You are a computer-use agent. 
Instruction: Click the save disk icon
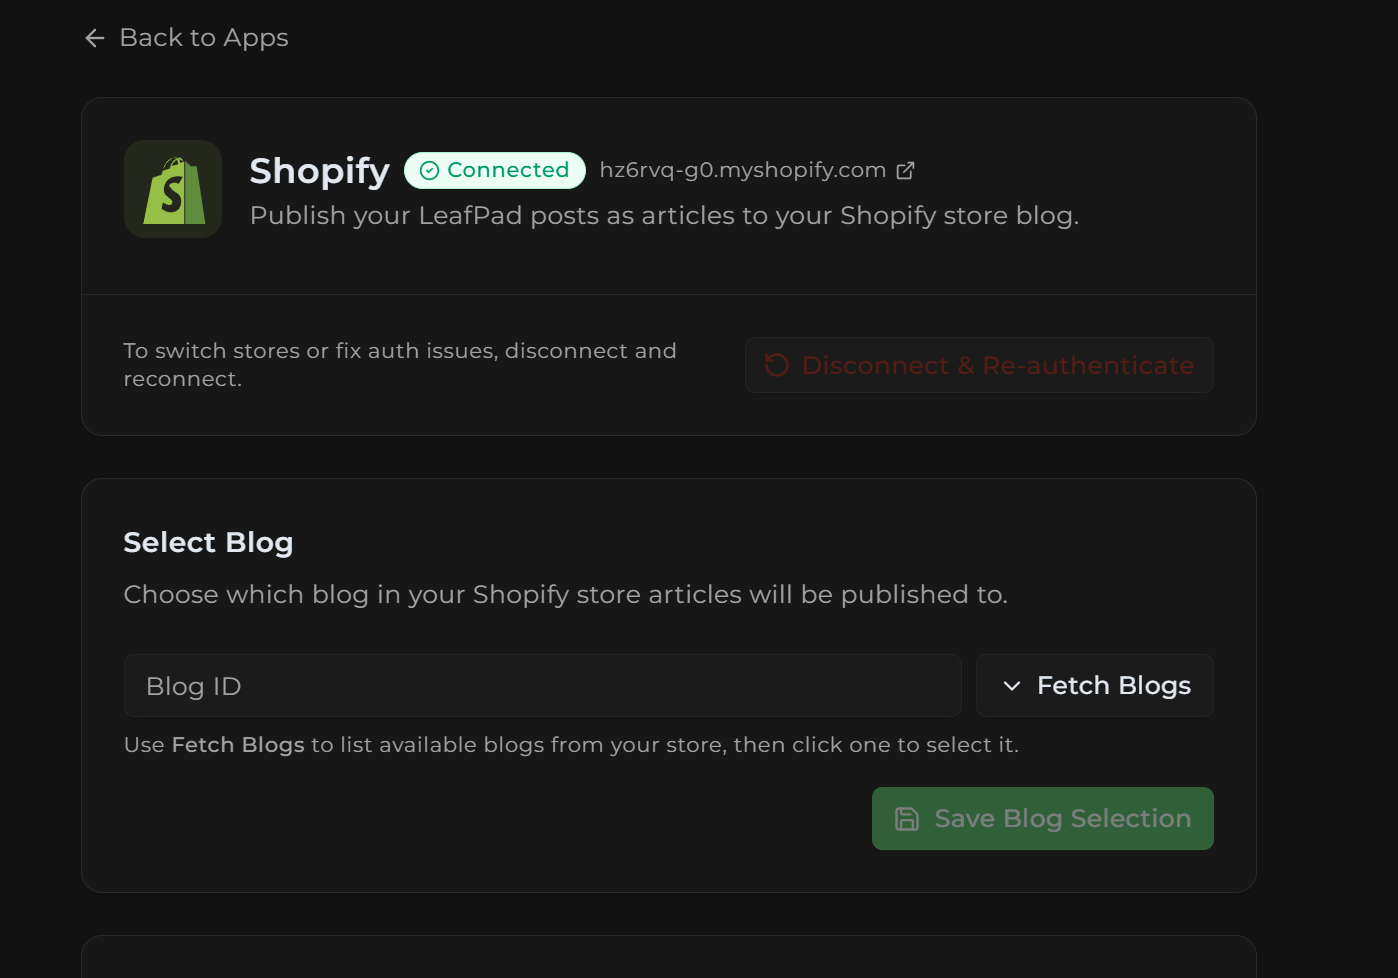point(907,819)
